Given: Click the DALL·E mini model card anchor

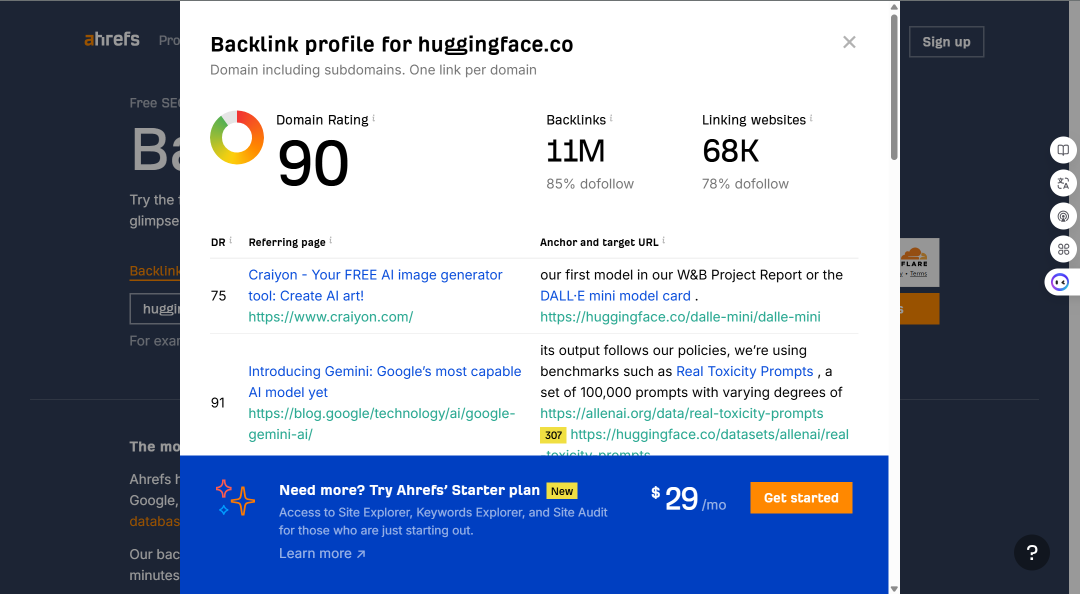Looking at the screenshot, I should (x=615, y=296).
